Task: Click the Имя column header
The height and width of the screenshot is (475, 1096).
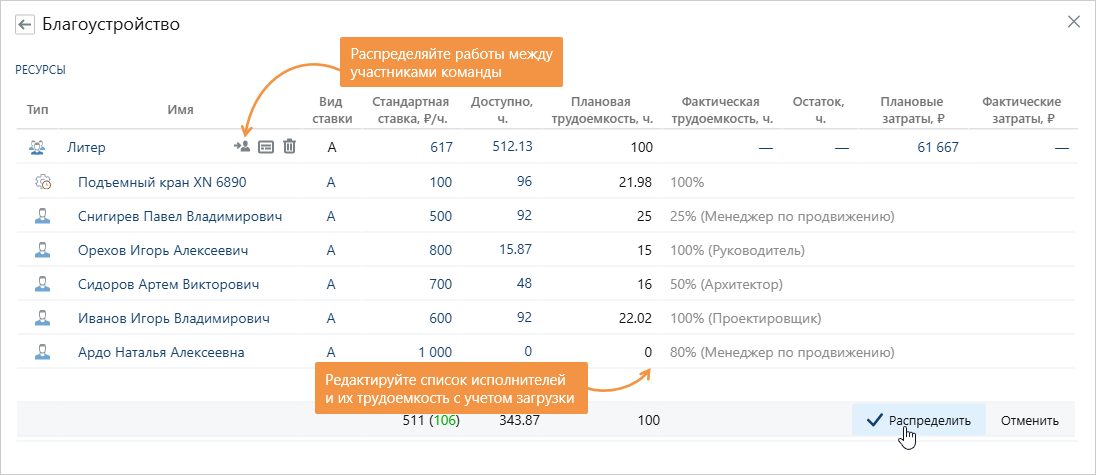Action: click(180, 110)
